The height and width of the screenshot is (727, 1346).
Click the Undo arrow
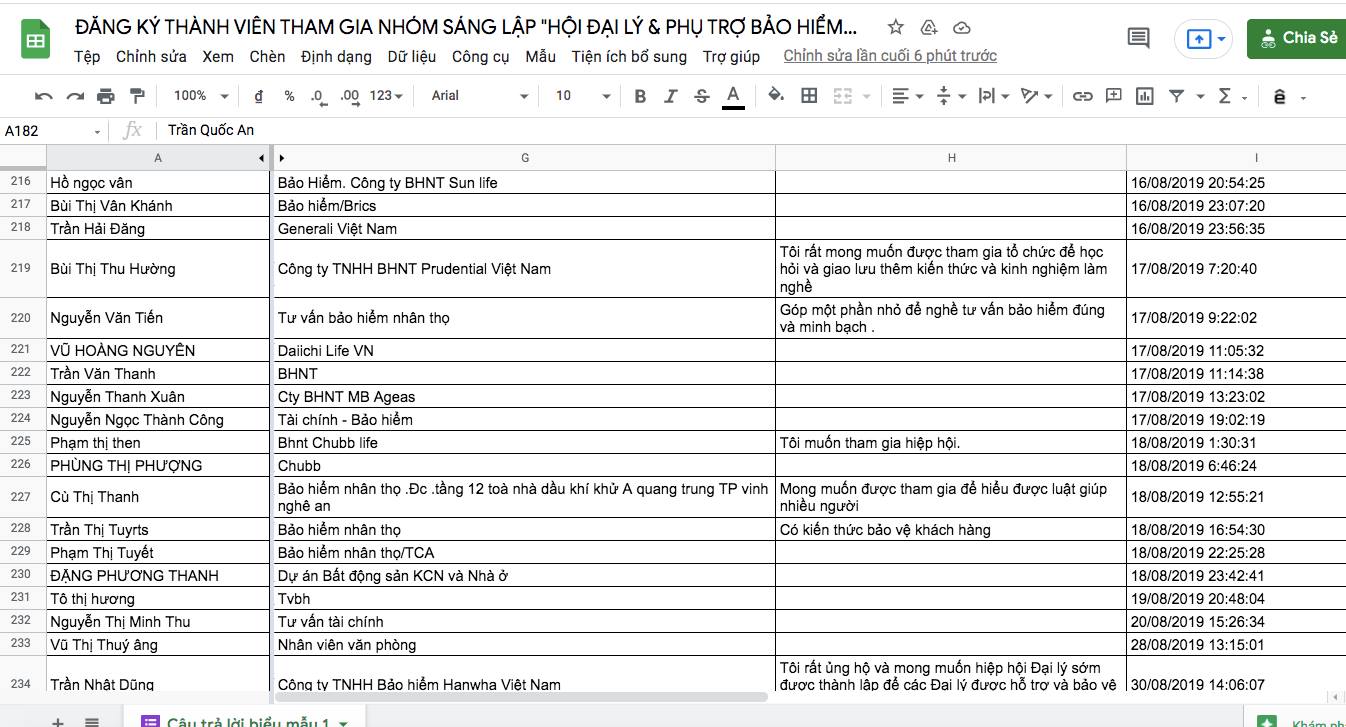(x=44, y=96)
